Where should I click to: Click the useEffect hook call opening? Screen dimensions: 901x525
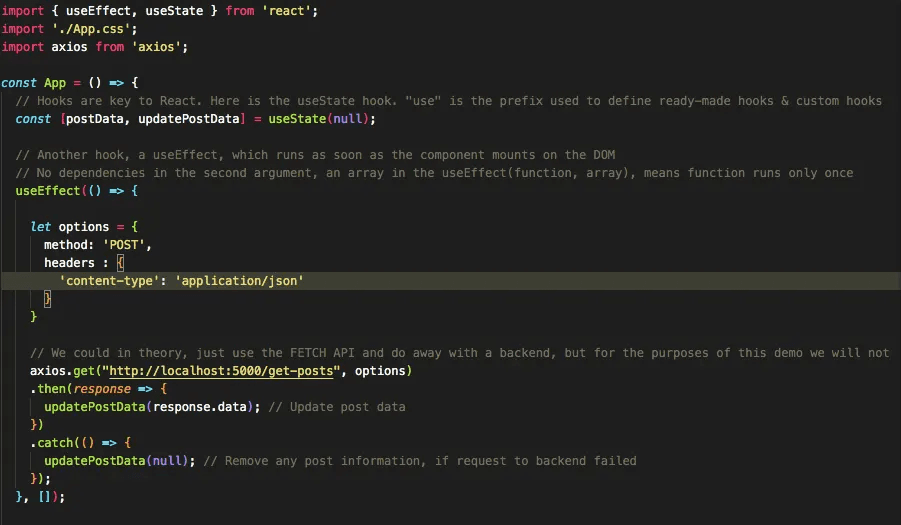point(47,190)
